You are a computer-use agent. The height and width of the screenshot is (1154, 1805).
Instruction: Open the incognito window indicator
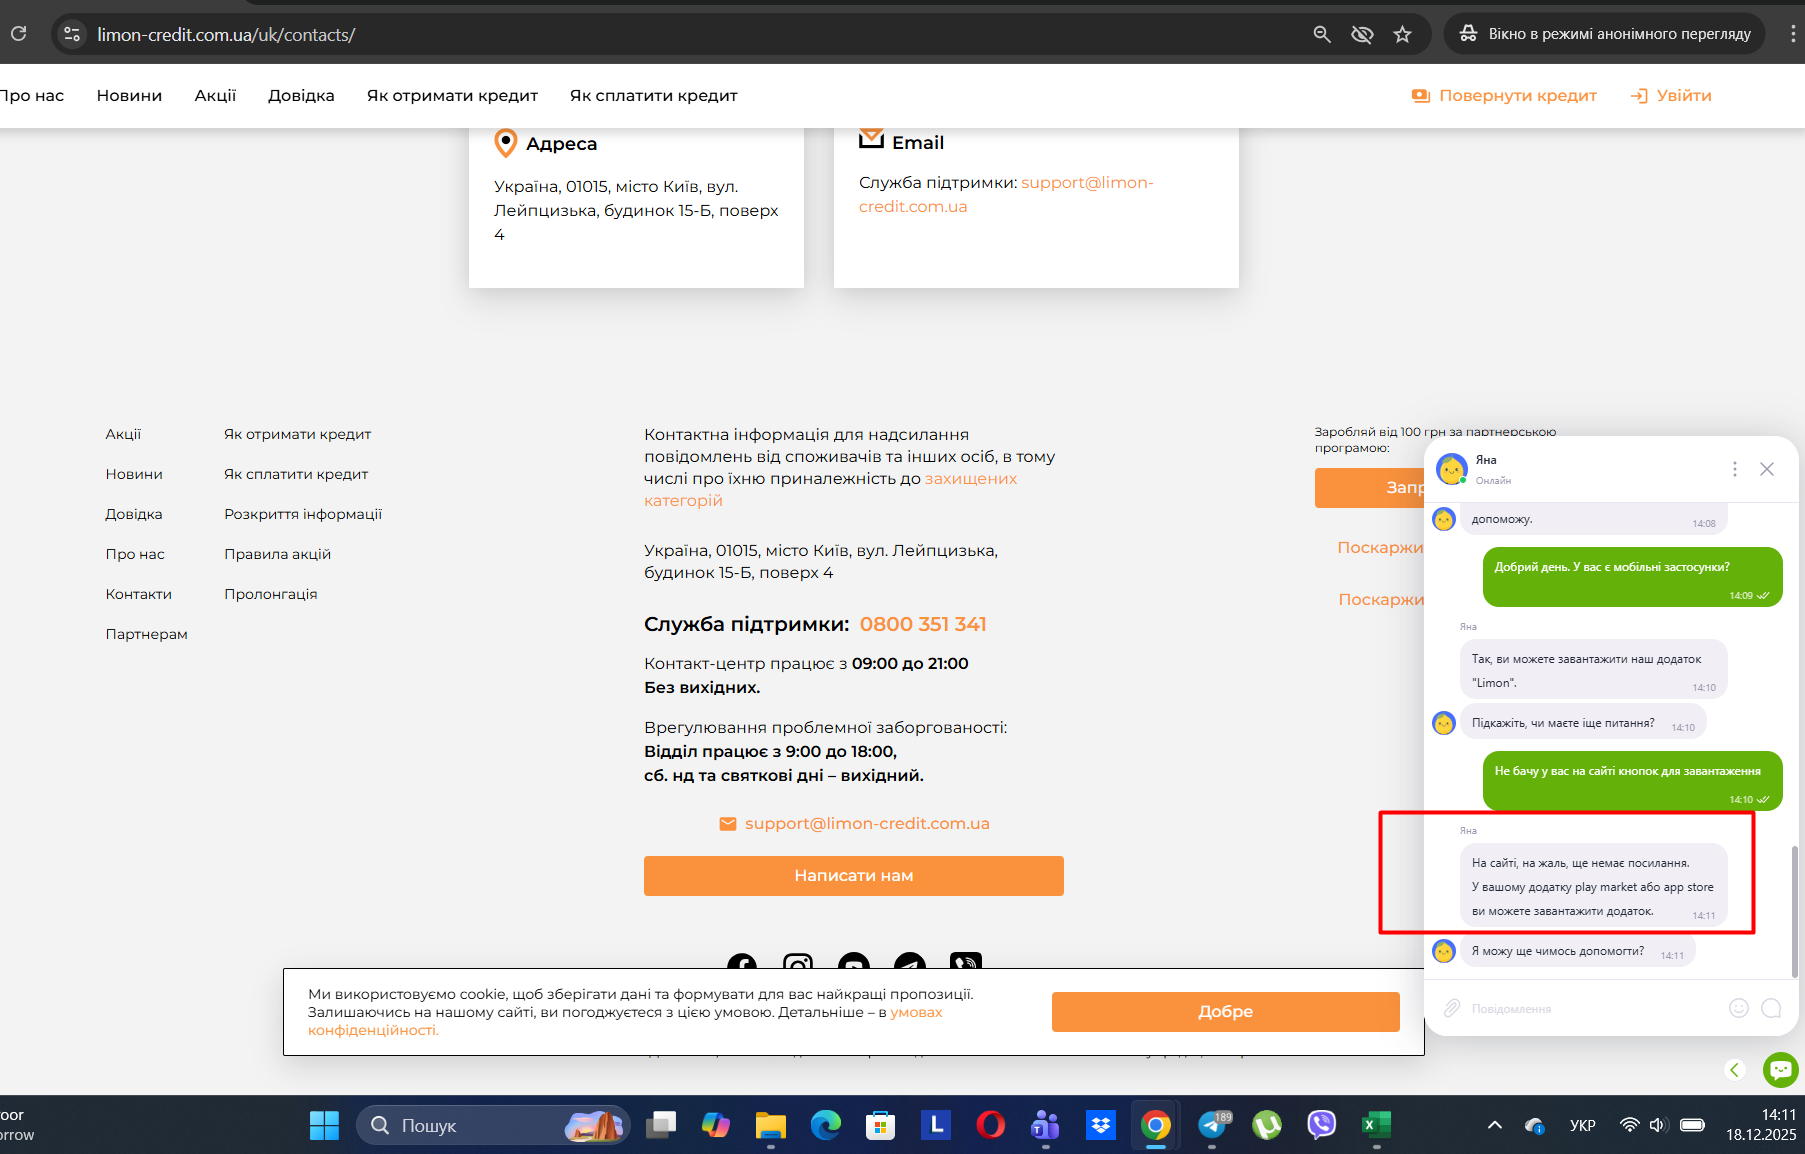1605,34
